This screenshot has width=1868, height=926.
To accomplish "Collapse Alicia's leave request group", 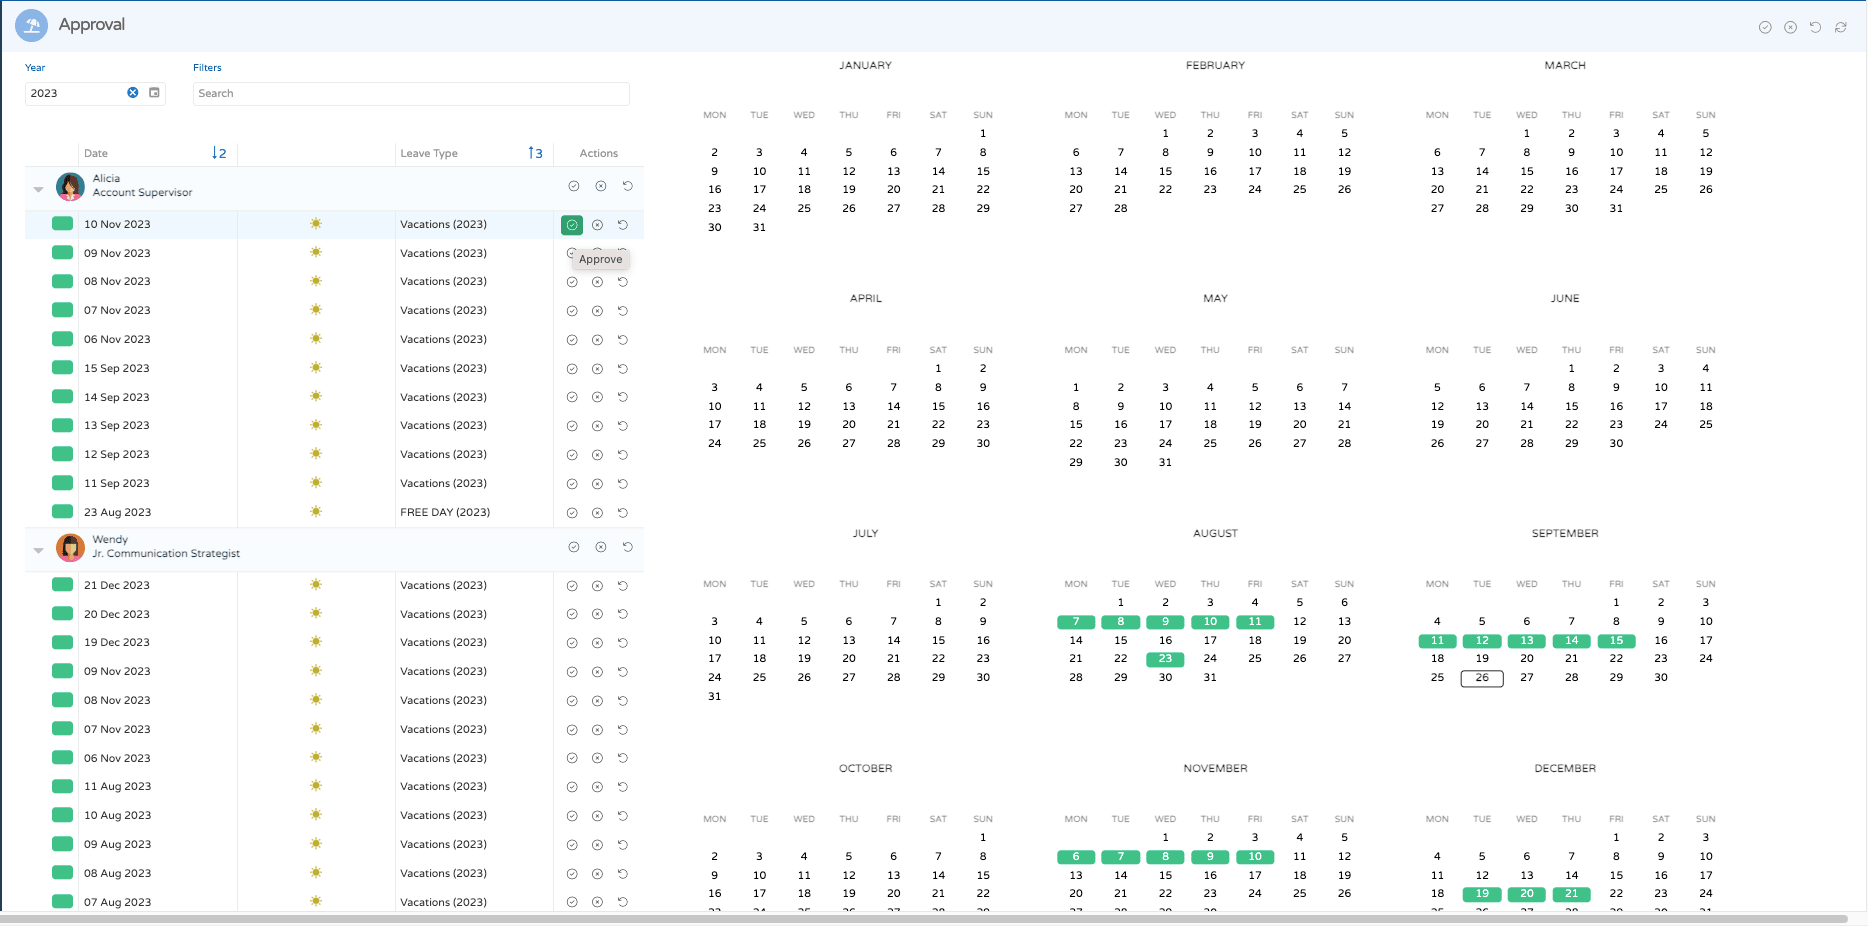I will 38,188.
